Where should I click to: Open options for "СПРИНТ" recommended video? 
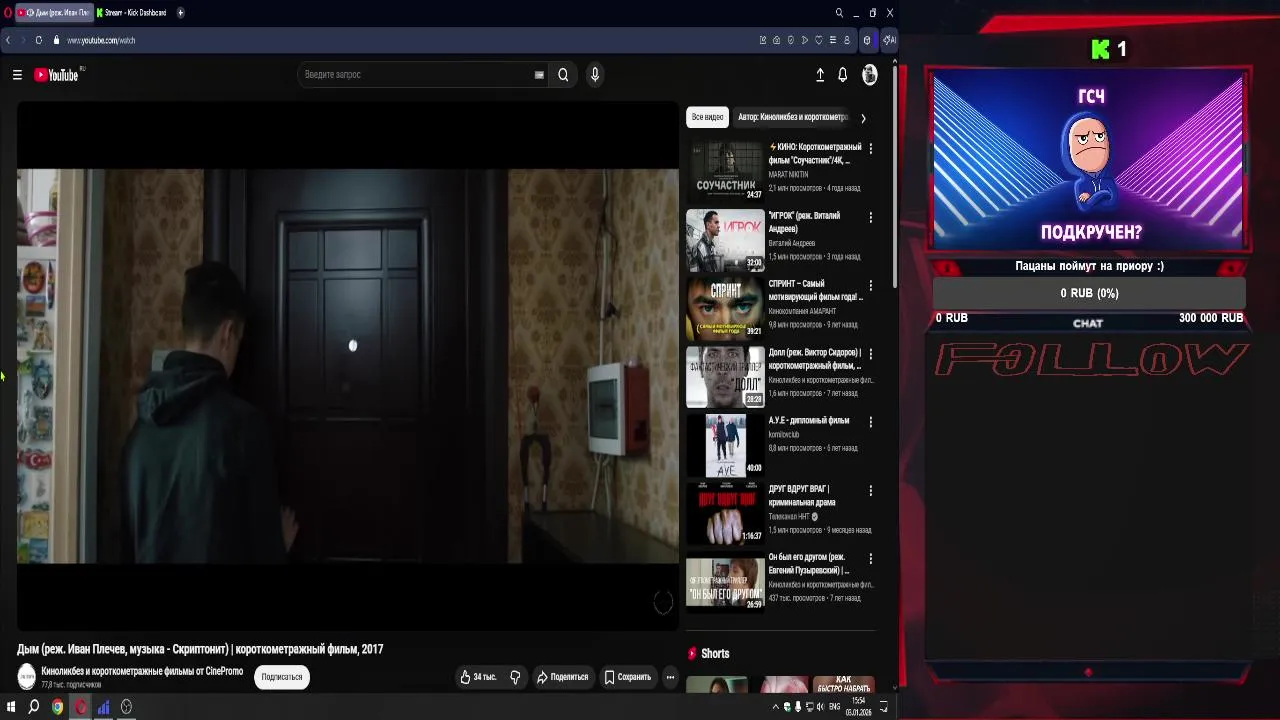(870, 285)
